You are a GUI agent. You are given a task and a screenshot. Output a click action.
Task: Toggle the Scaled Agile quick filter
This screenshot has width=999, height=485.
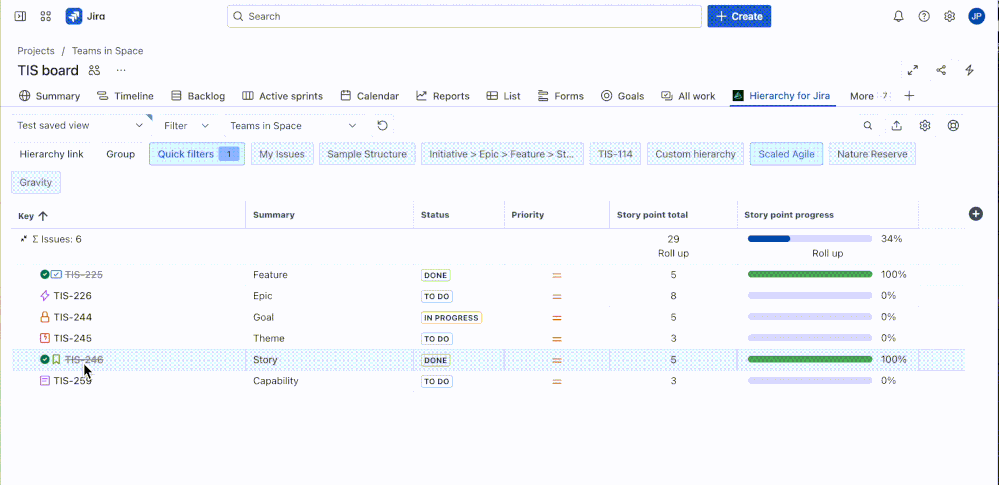point(786,154)
